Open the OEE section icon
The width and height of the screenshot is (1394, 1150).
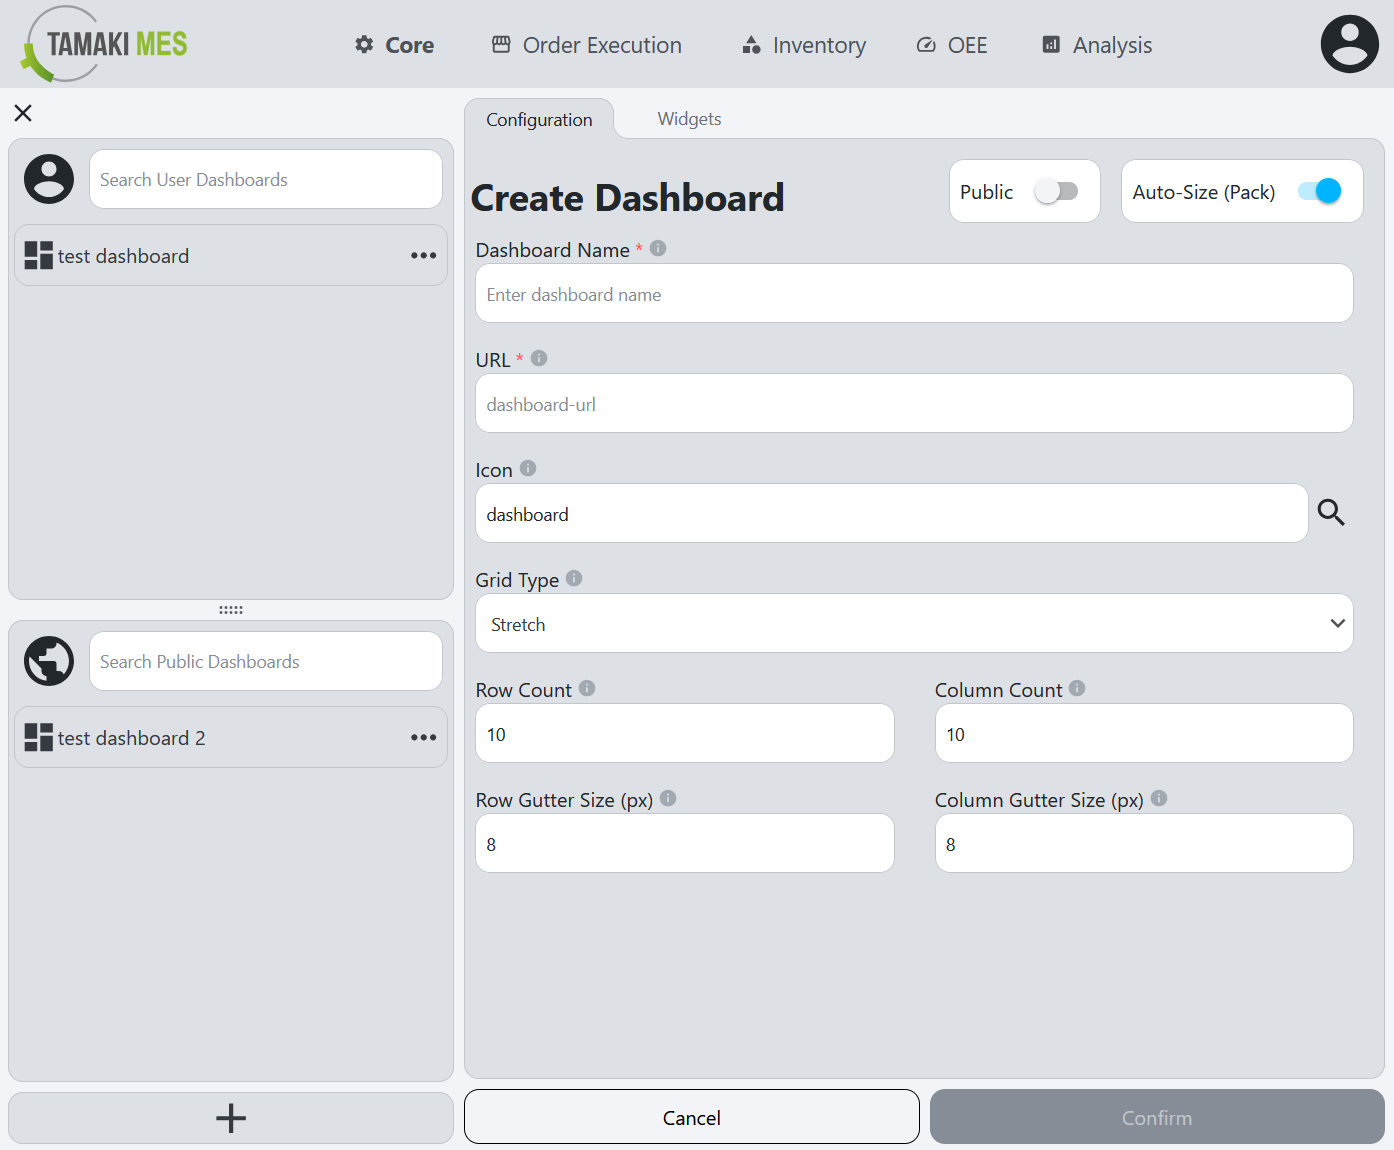tap(925, 44)
